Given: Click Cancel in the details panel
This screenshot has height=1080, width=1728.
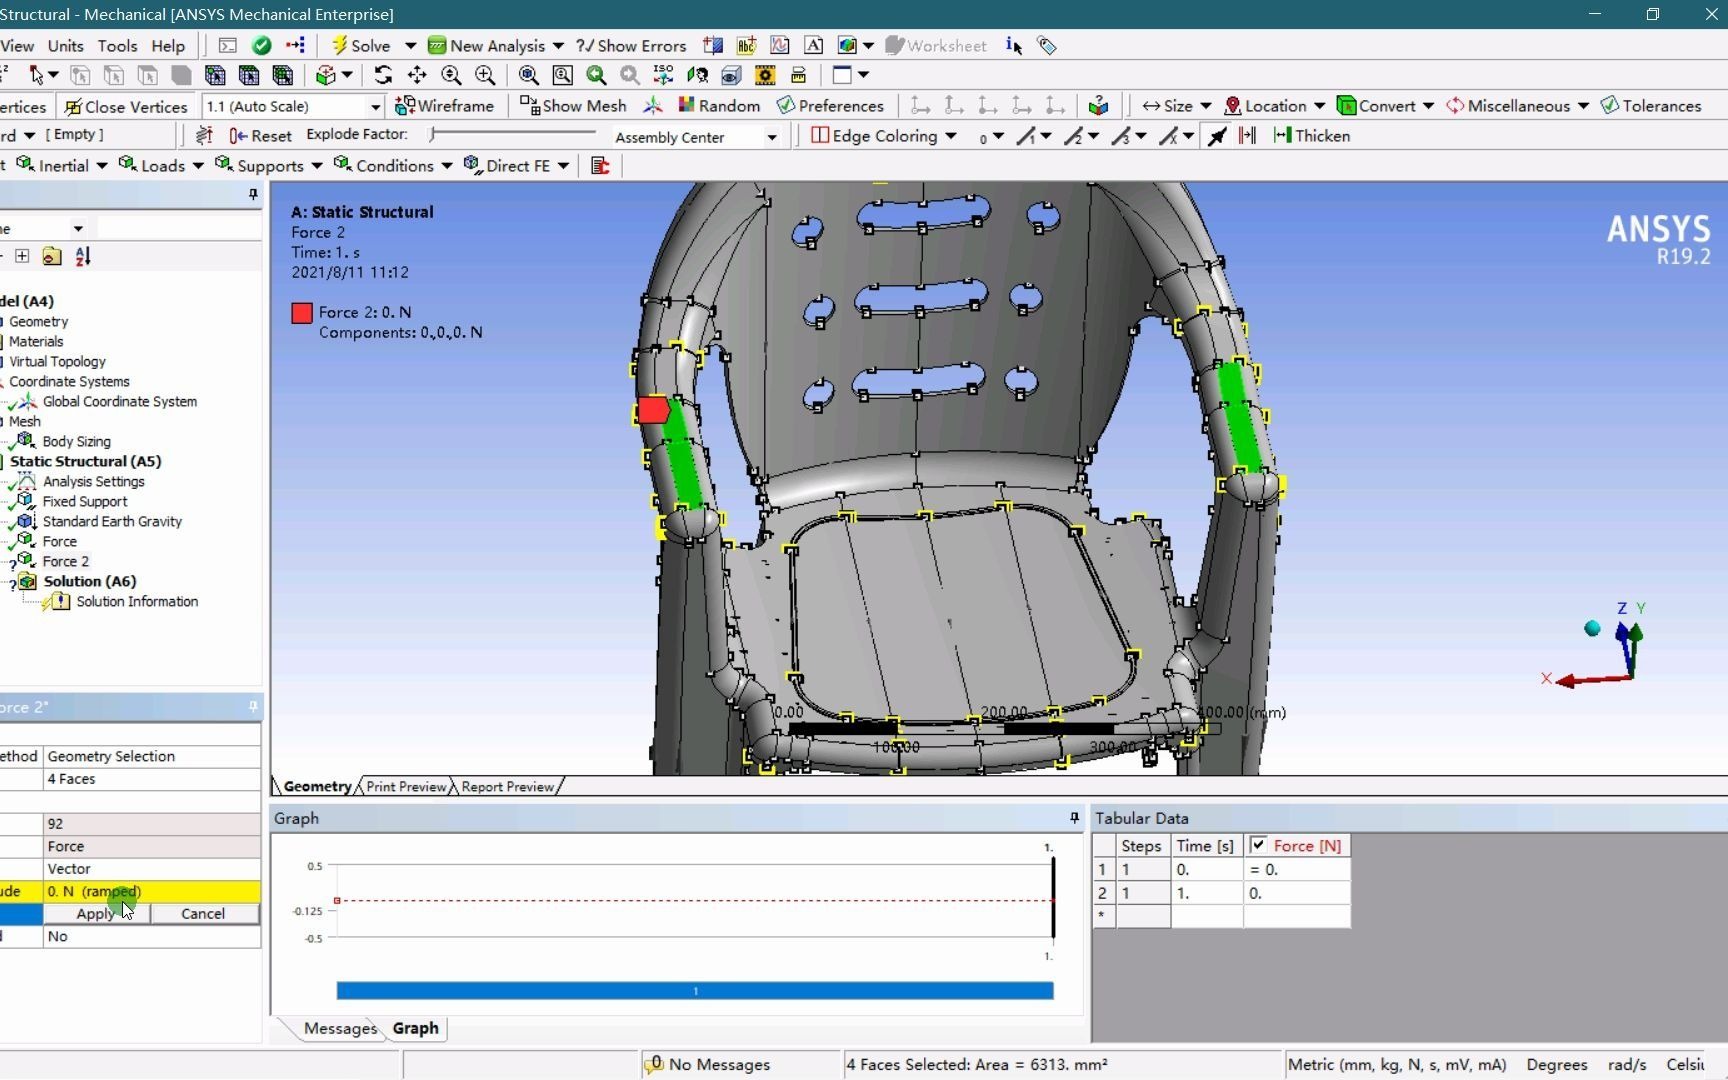Looking at the screenshot, I should (203, 913).
